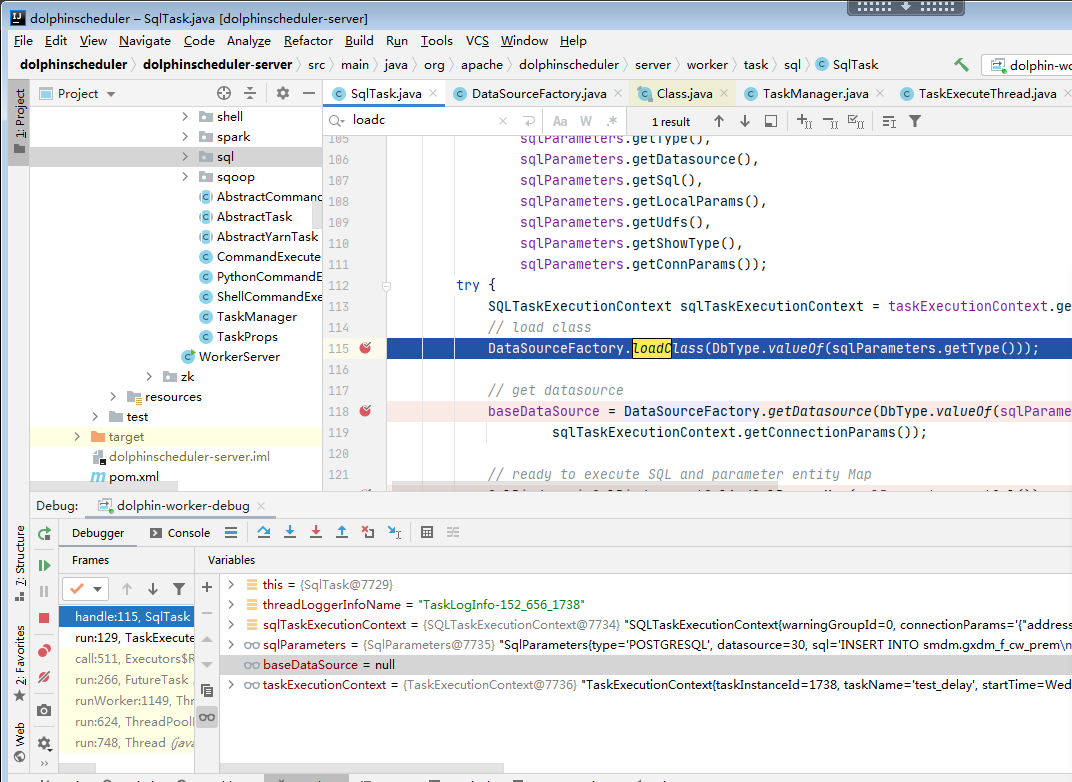Image resolution: width=1072 pixels, height=782 pixels.
Task: Toggle Words option W in search bar
Action: tap(586, 121)
